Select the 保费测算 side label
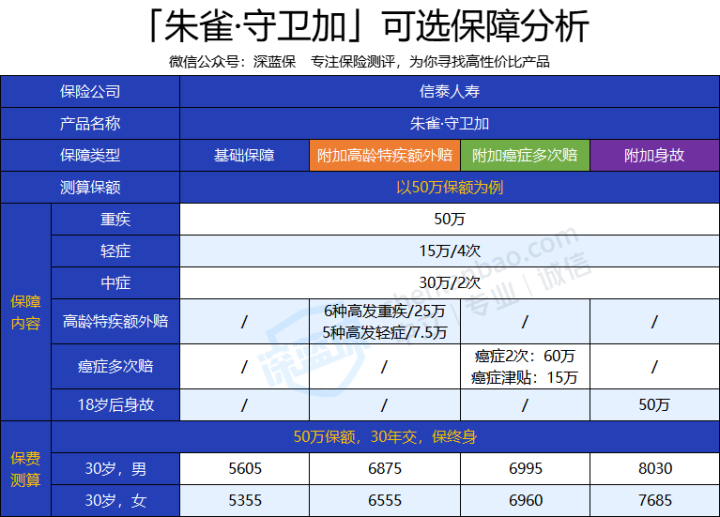The width and height of the screenshot is (720, 517). pos(26,469)
